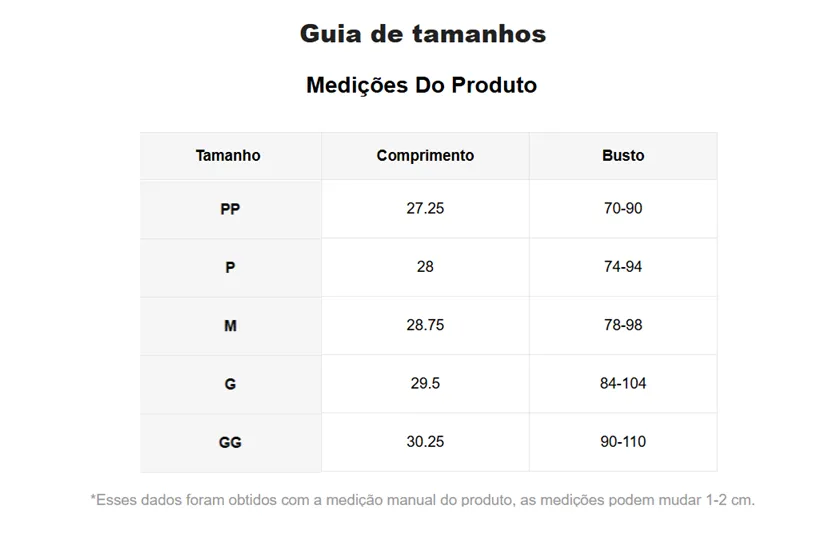Select the Comprimento column header

(425, 156)
